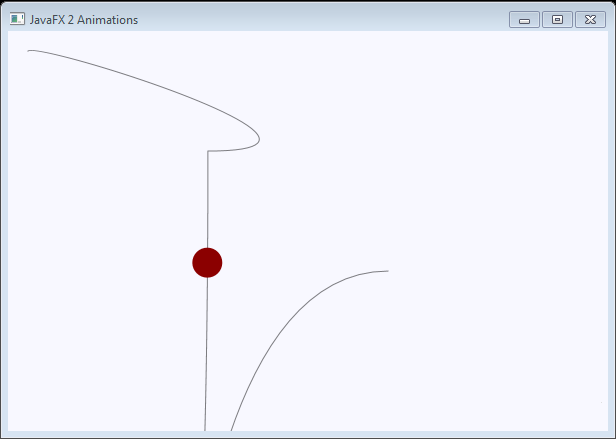This screenshot has height=439, width=616.
Task: Maximize the JavaFX 2 Animations window
Action: pyautogui.click(x=557, y=20)
